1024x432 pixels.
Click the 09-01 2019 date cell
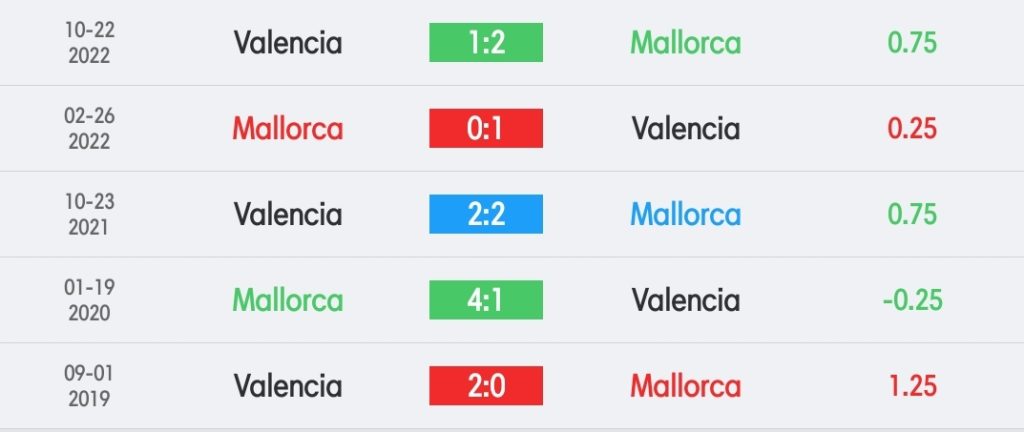89,386
